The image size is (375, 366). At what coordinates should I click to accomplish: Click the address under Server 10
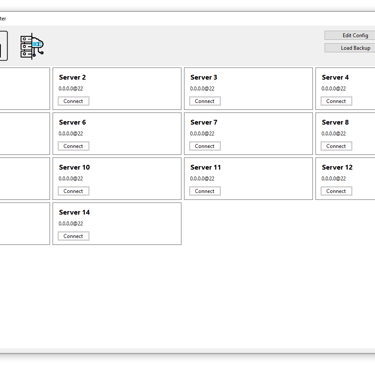pyautogui.click(x=71, y=179)
